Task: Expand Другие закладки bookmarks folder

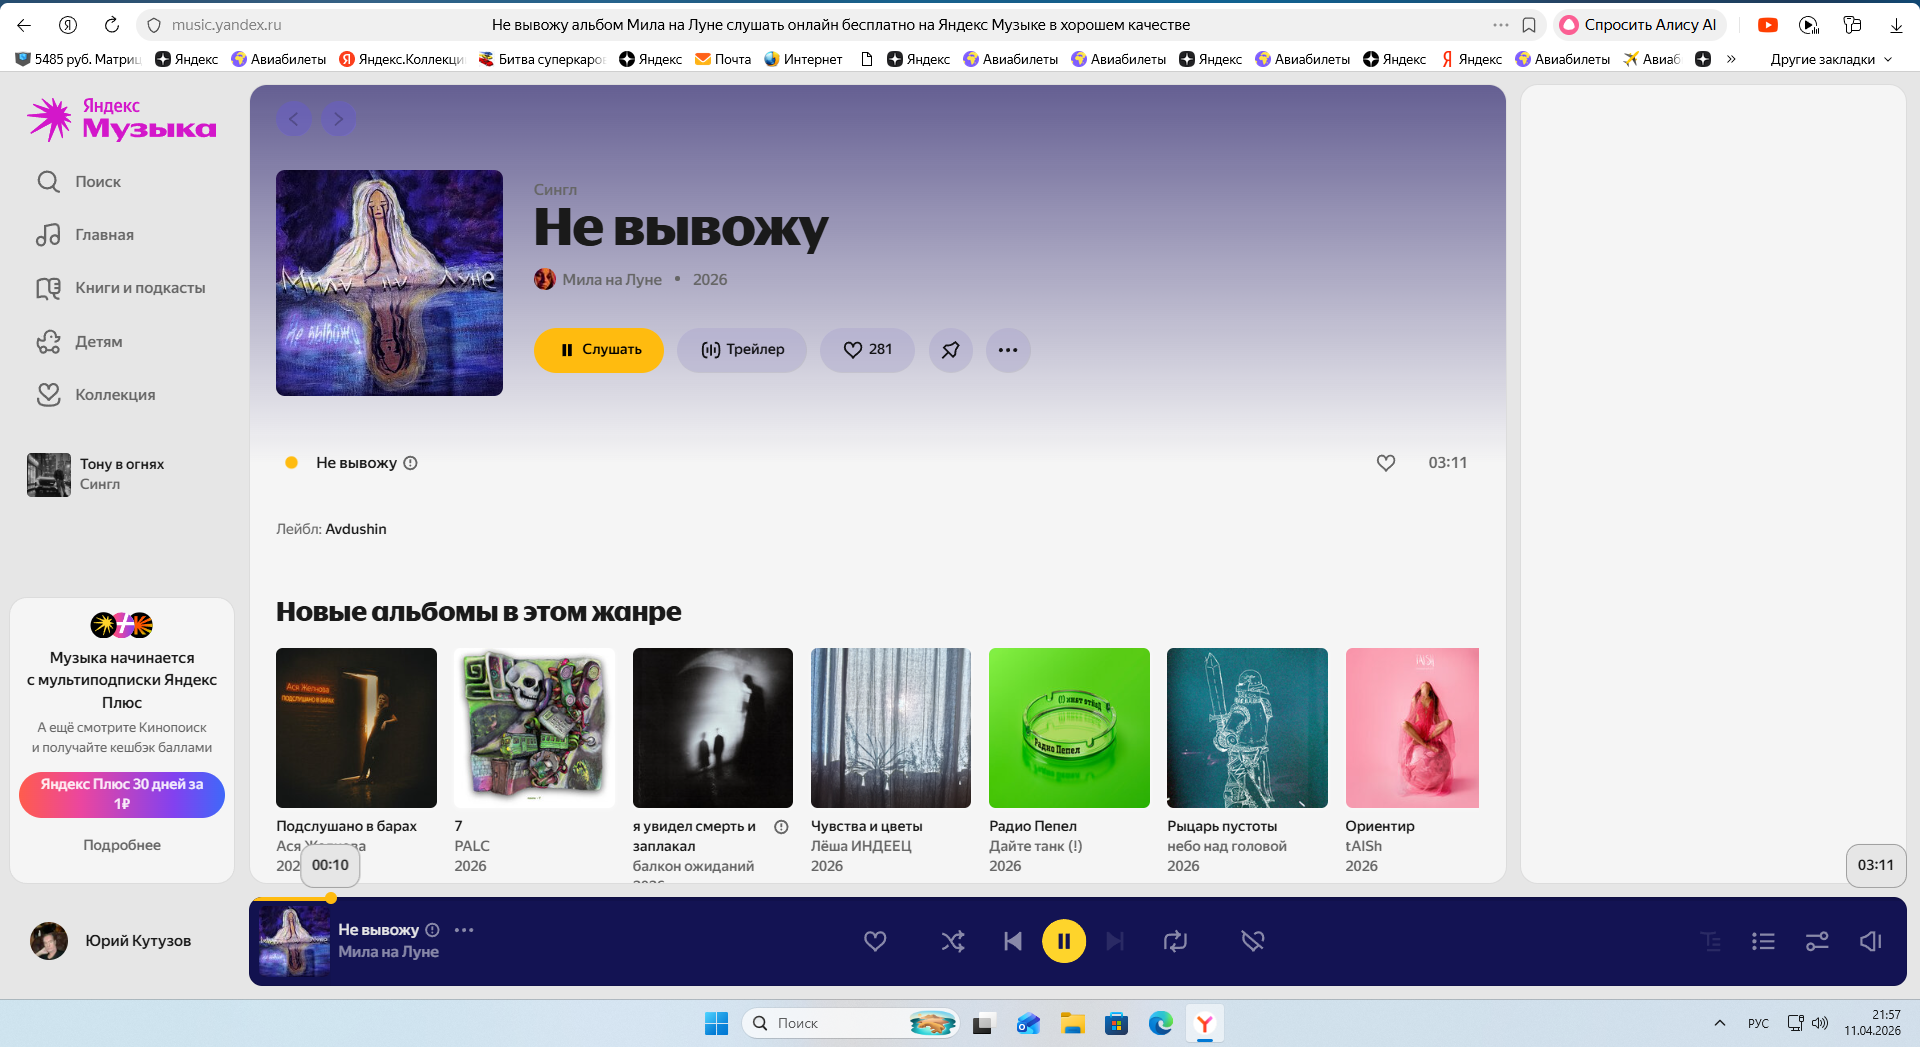Action: 1831,59
